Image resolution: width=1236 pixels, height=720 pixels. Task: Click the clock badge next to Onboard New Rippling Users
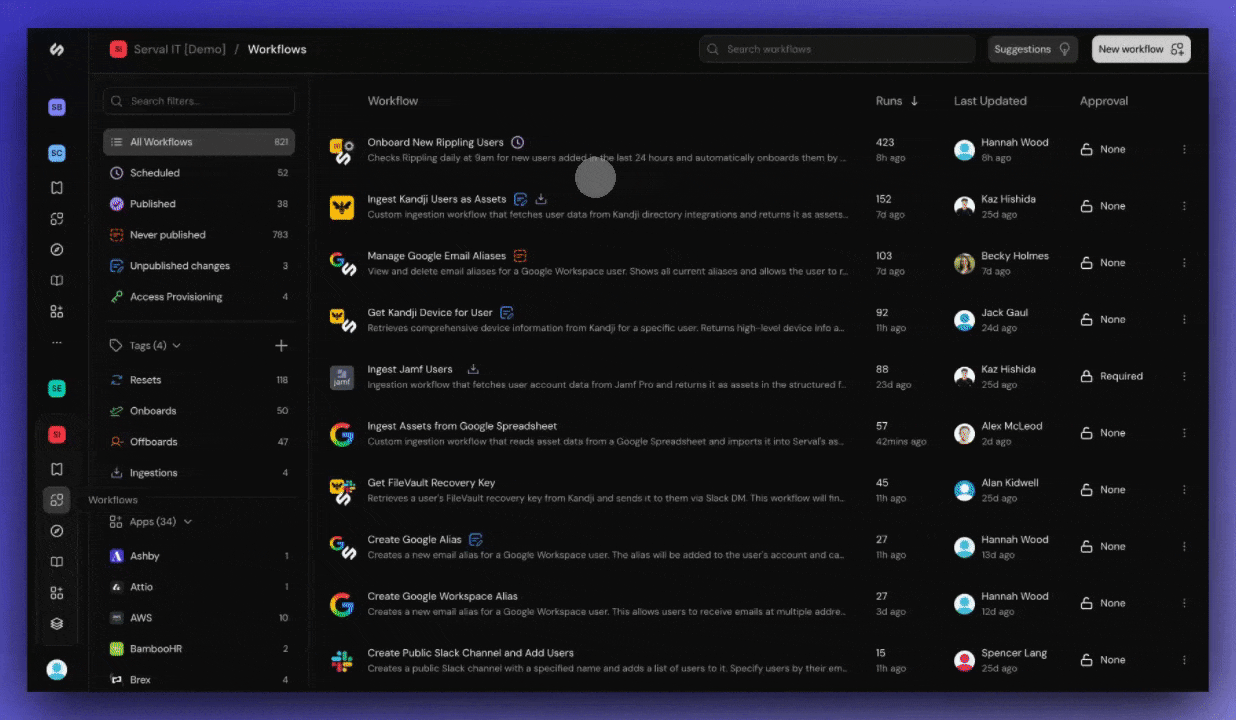click(519, 142)
